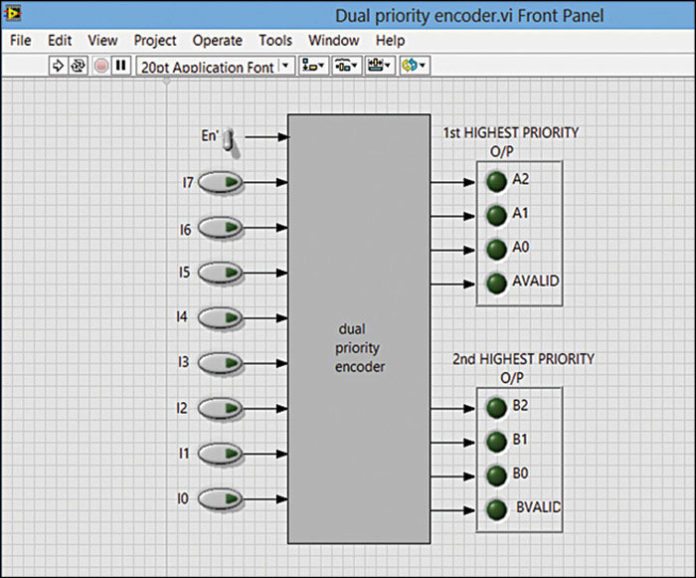Open the Project menu
Image resolution: width=696 pixels, height=578 pixels.
155,40
